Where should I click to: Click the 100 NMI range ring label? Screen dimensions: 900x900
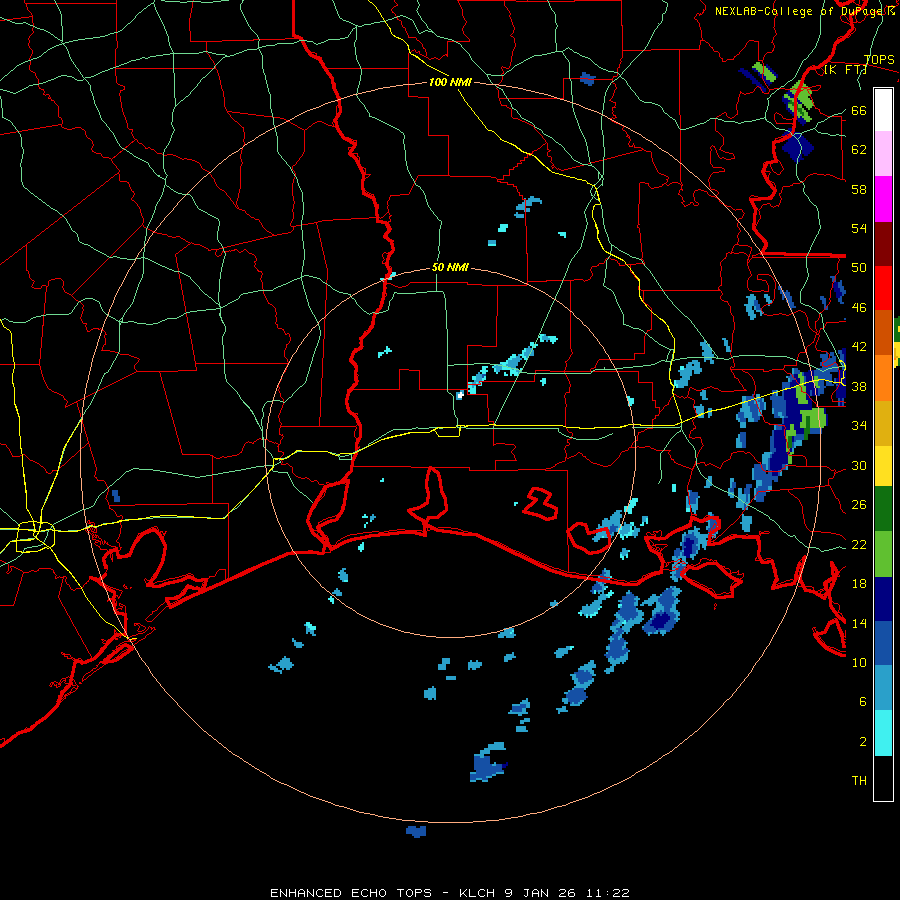450,82
